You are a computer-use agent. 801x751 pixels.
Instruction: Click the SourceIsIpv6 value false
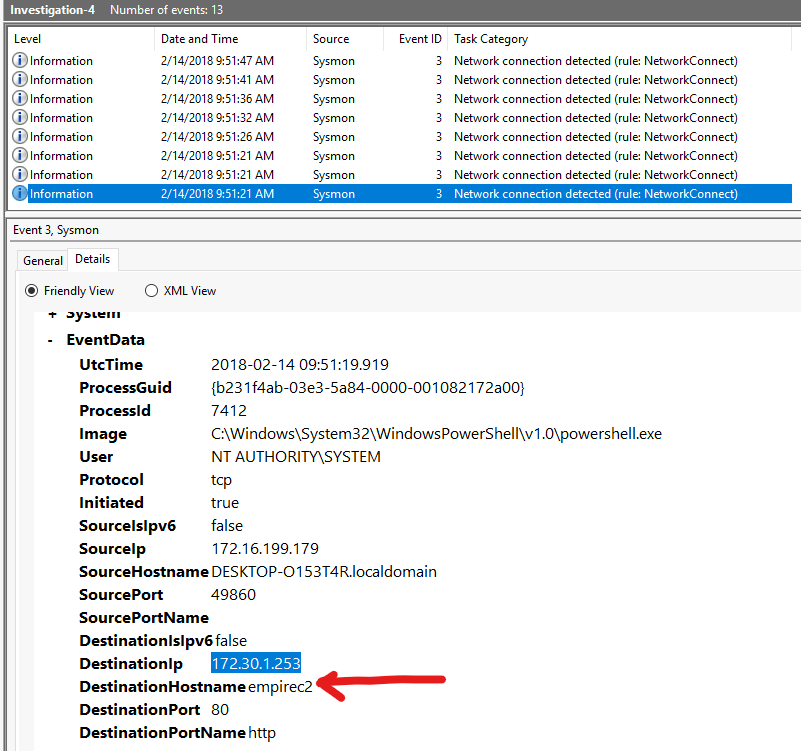click(227, 526)
